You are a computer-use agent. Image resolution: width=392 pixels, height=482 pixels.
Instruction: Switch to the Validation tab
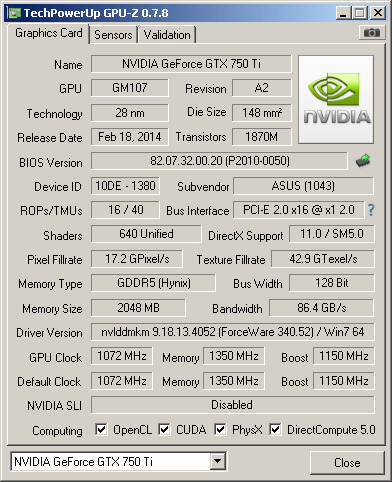pos(167,35)
